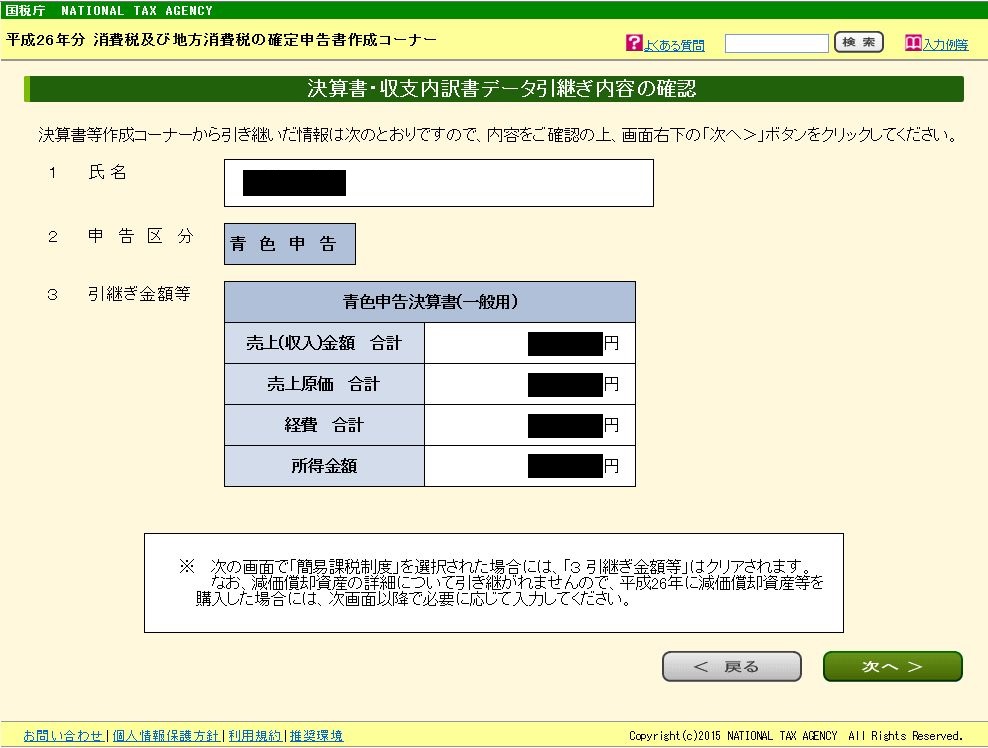Select the 青色申告 filing category box
The image size is (988, 748).
(290, 244)
